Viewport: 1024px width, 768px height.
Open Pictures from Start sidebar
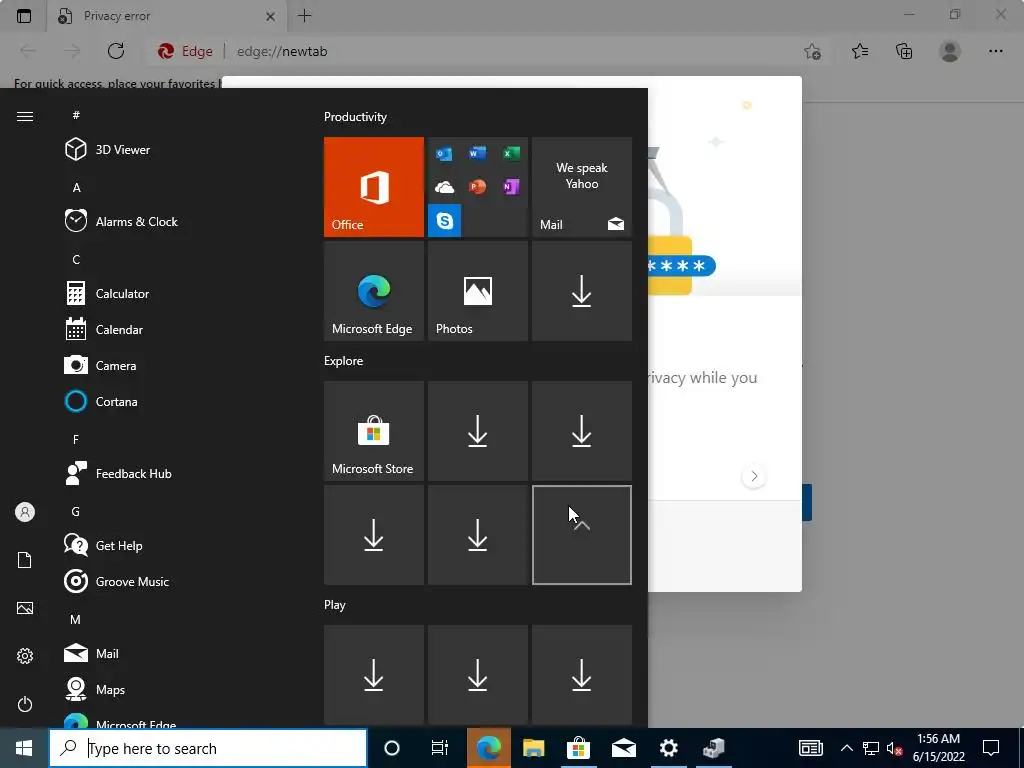(x=25, y=608)
